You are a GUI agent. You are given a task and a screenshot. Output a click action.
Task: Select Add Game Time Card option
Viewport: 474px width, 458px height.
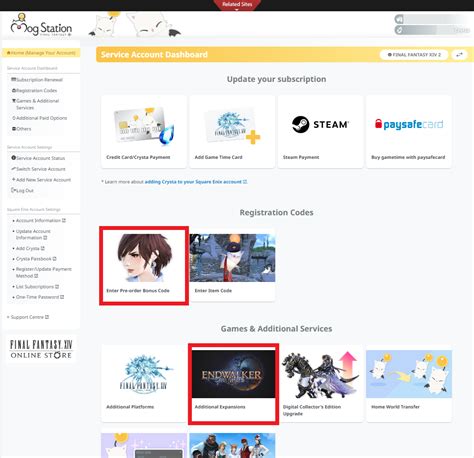click(232, 132)
